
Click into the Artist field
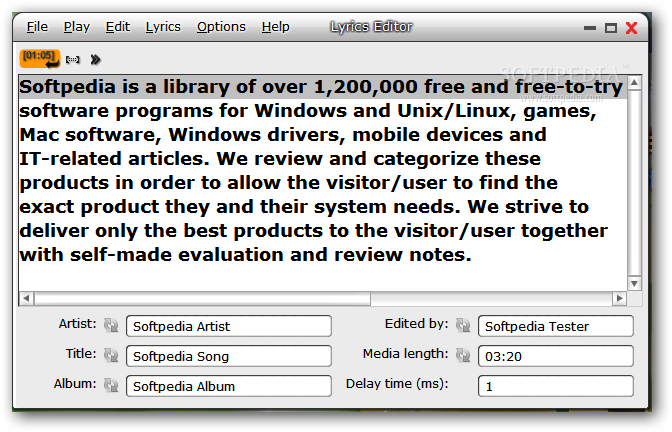coord(229,326)
